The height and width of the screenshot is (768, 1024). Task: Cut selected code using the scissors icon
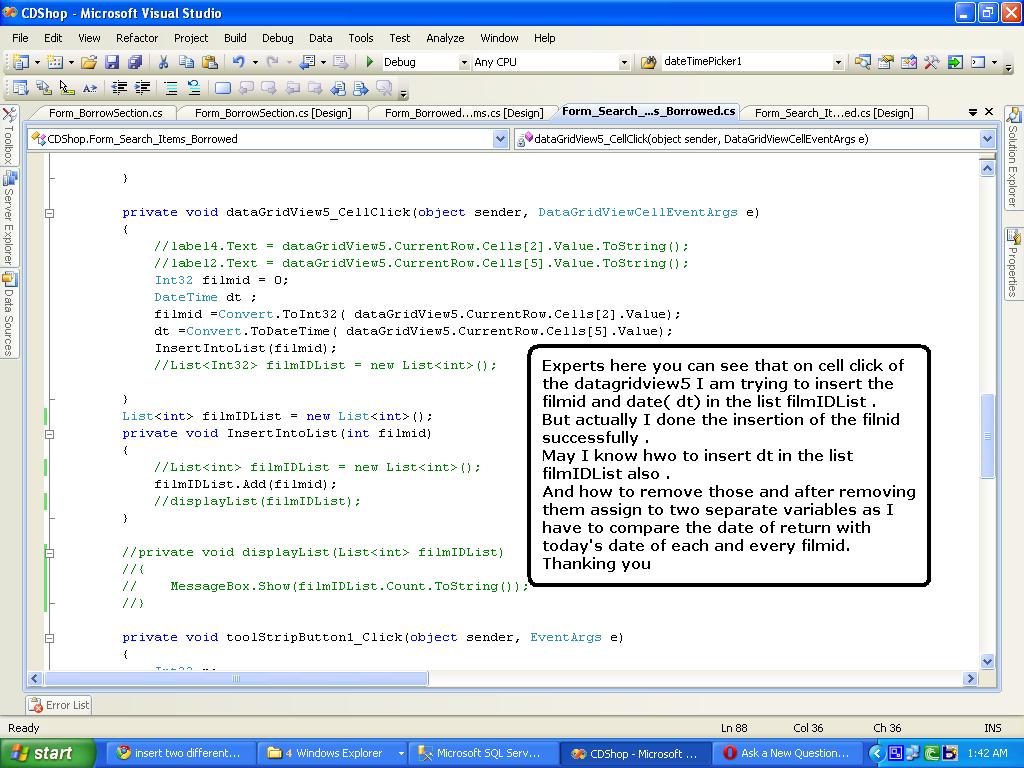(162, 61)
